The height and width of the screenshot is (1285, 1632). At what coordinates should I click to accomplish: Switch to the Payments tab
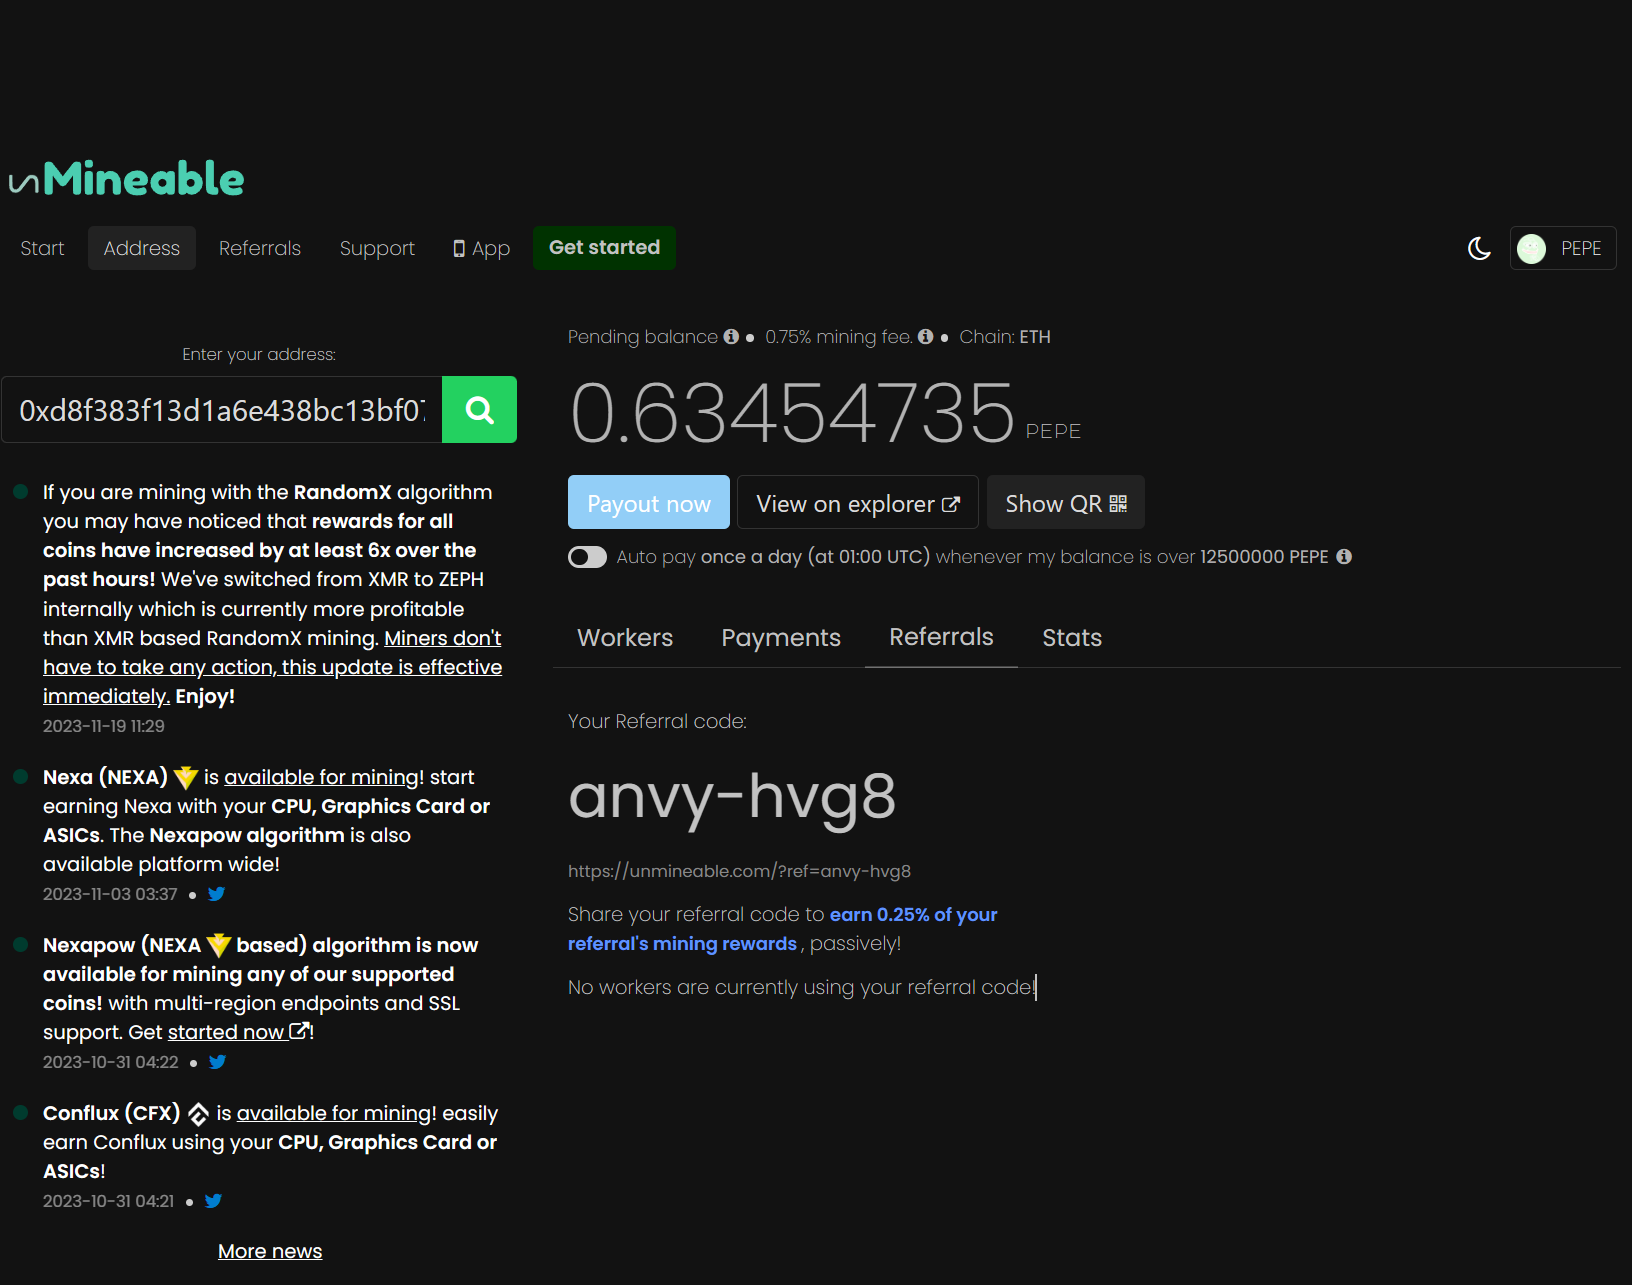tap(781, 638)
